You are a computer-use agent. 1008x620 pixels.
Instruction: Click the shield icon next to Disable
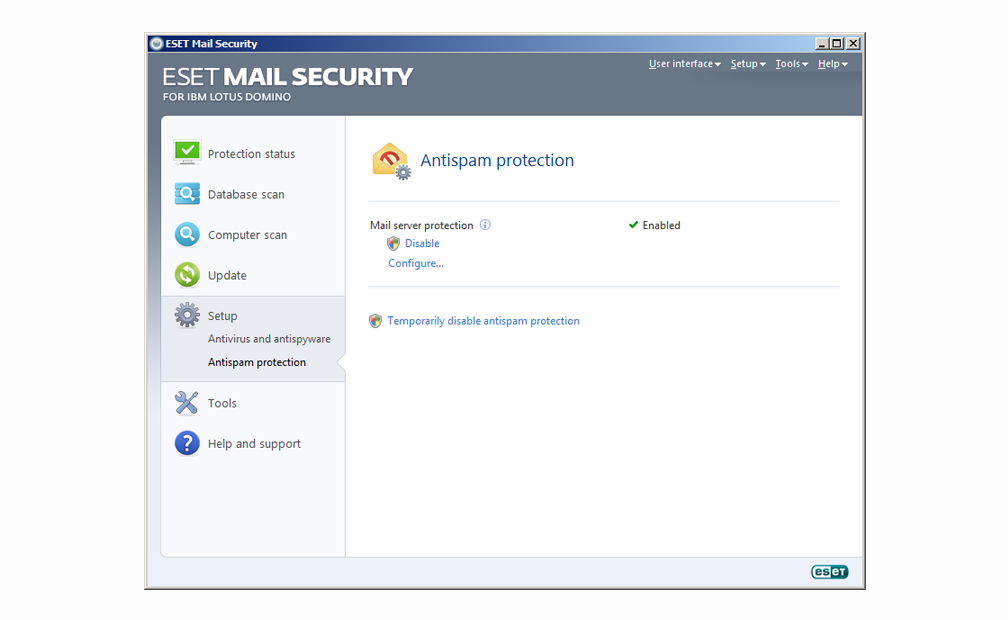click(393, 243)
